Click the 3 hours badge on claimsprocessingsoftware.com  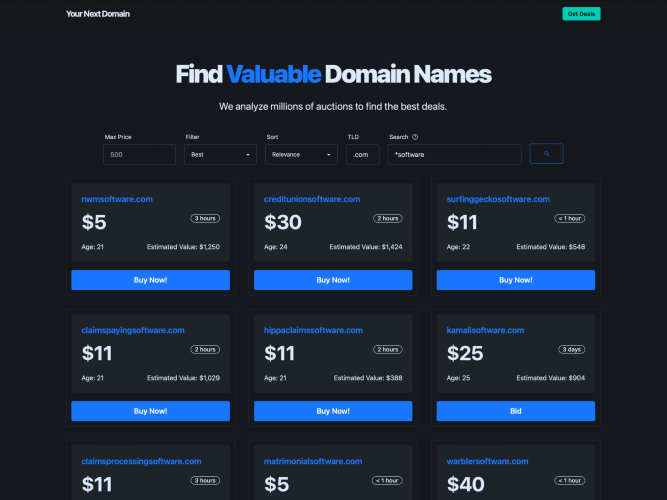tap(205, 480)
